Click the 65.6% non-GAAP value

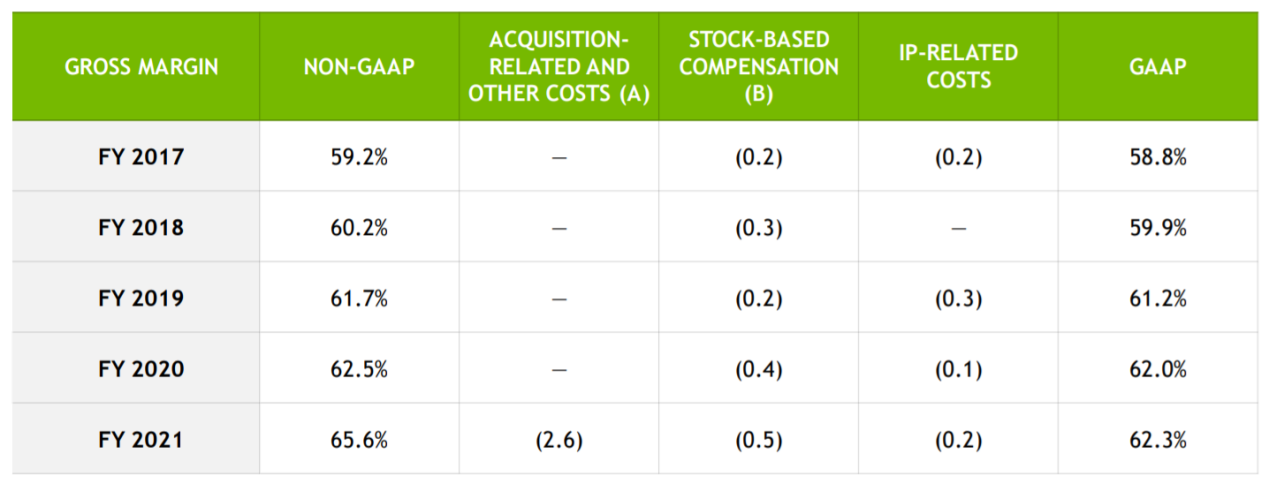coord(359,439)
